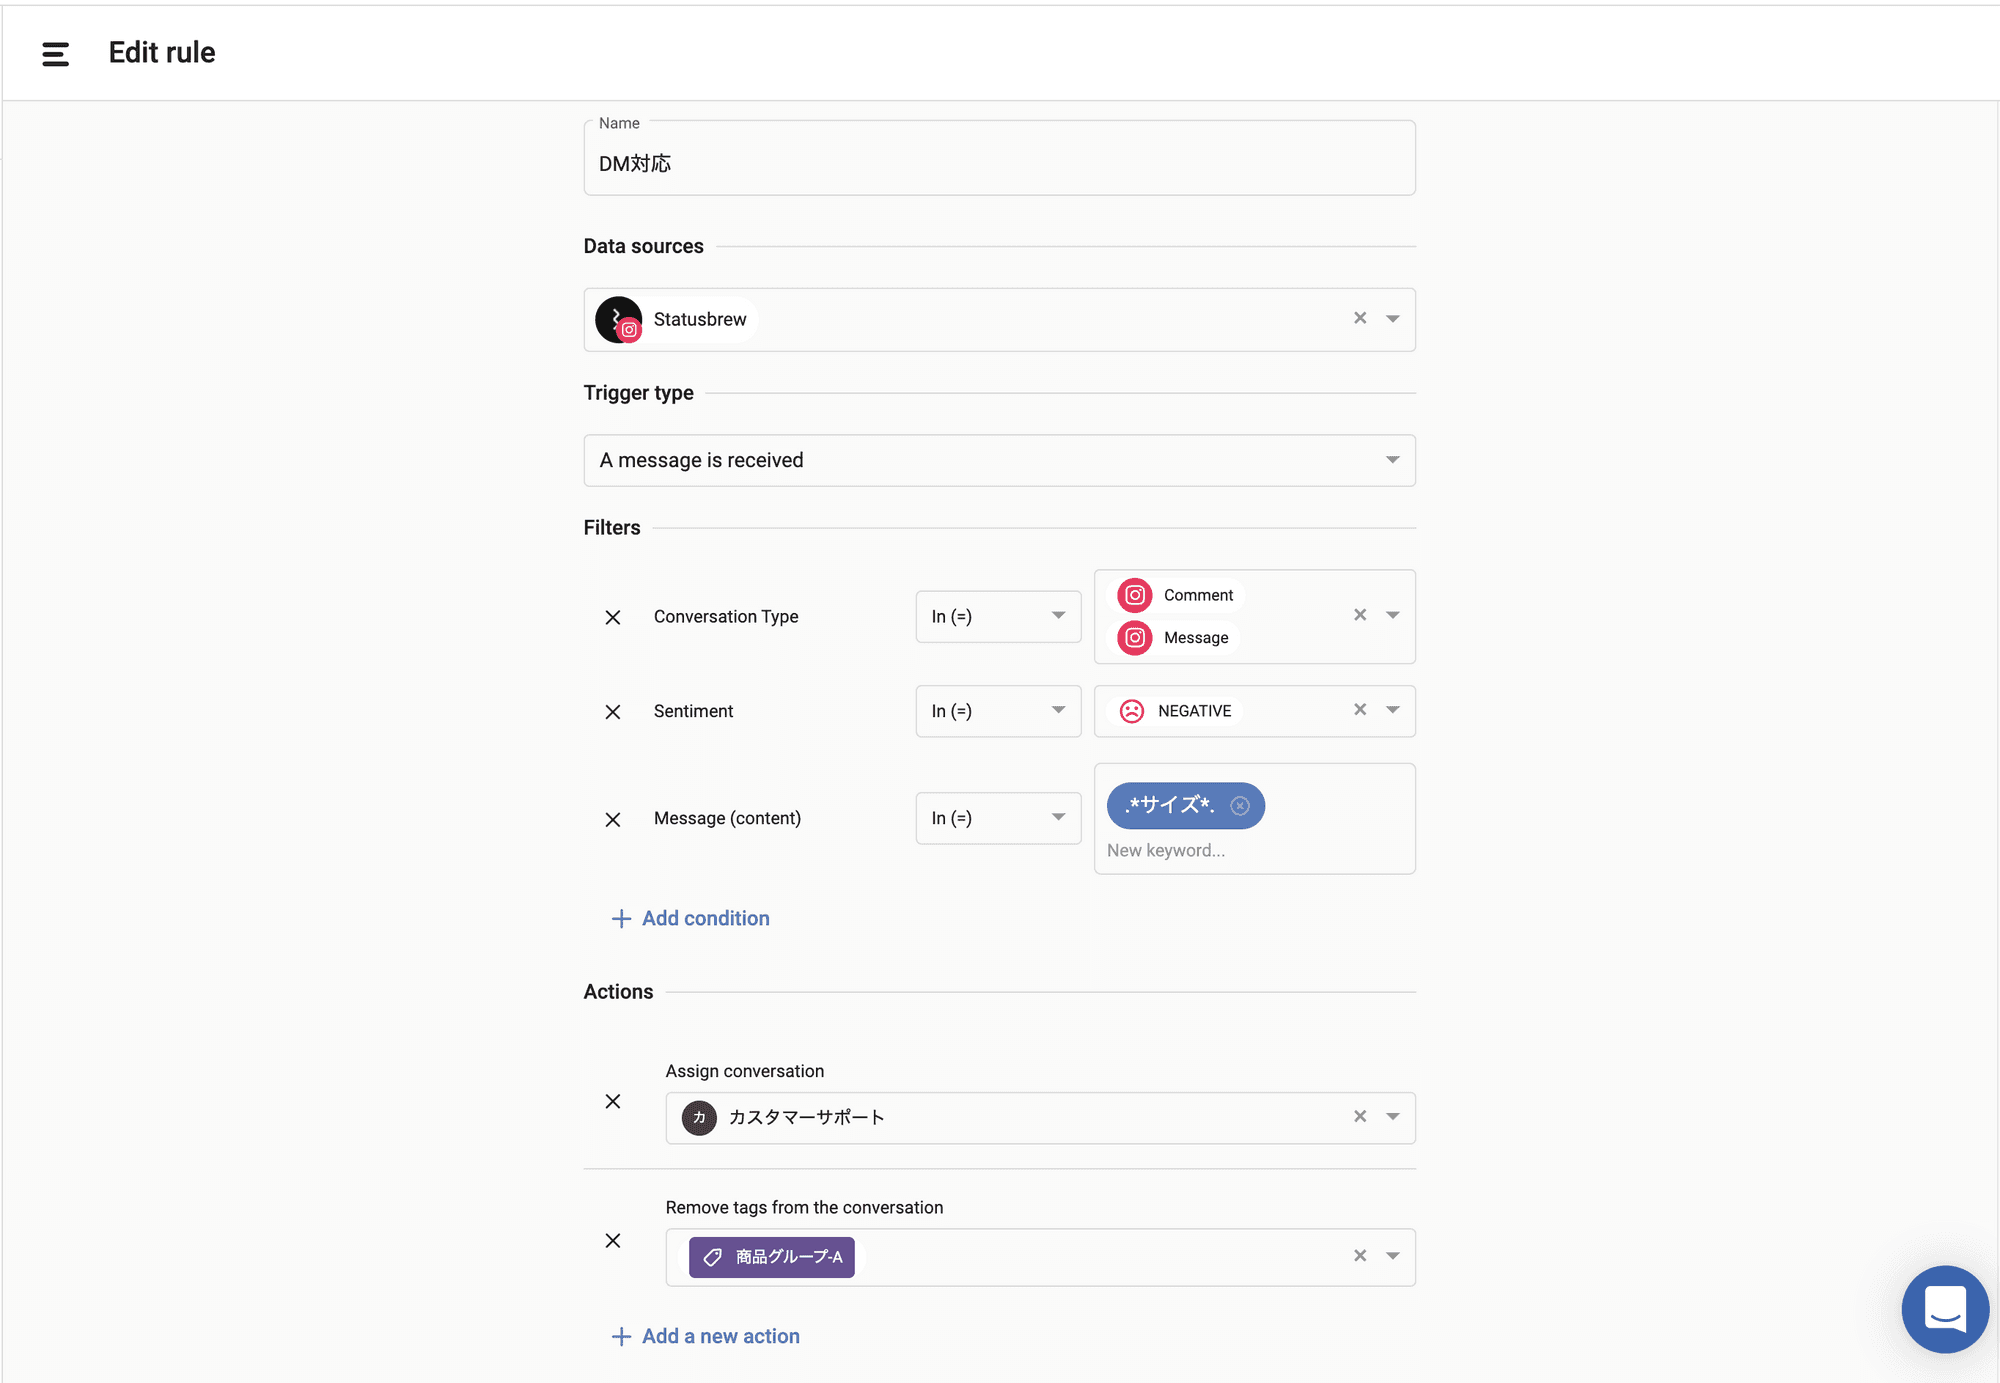Focus the rule Name input field
2000x1383 pixels.
[998, 163]
